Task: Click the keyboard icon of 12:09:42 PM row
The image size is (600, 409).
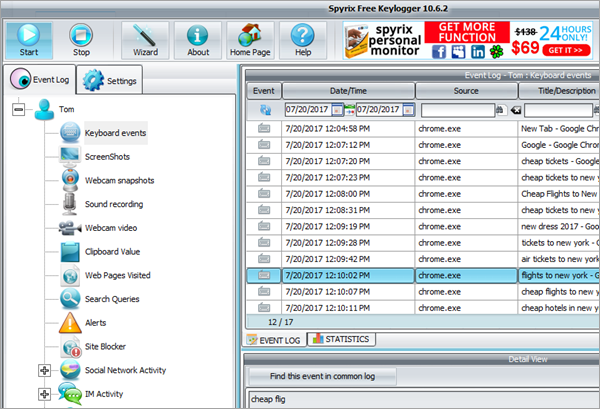Action: (264, 259)
